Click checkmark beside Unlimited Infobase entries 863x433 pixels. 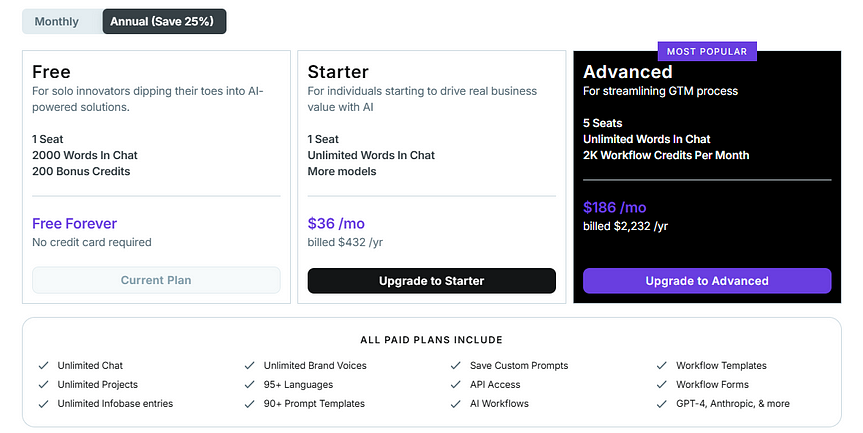[x=43, y=404]
